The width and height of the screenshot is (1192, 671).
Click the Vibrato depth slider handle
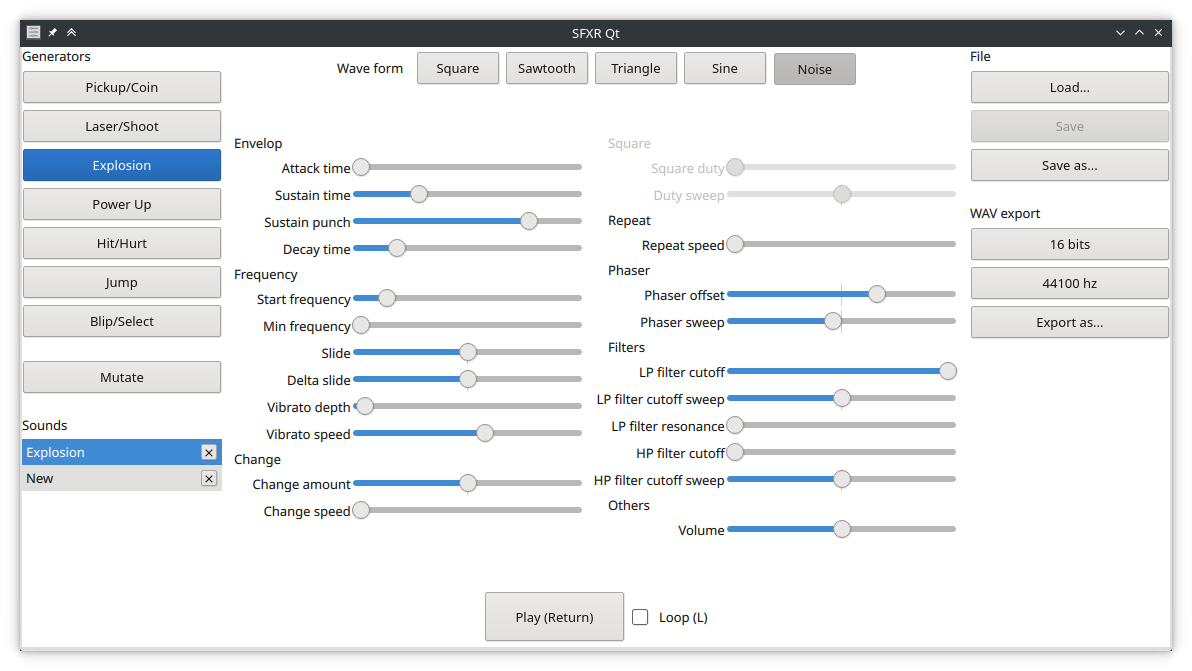point(365,406)
